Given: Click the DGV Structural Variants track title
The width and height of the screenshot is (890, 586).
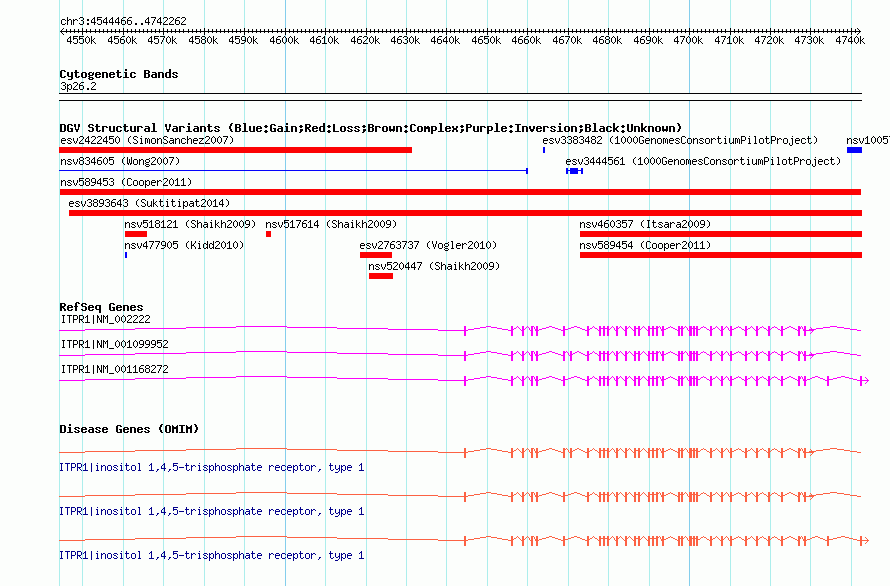Looking at the screenshot, I should 370,128.
